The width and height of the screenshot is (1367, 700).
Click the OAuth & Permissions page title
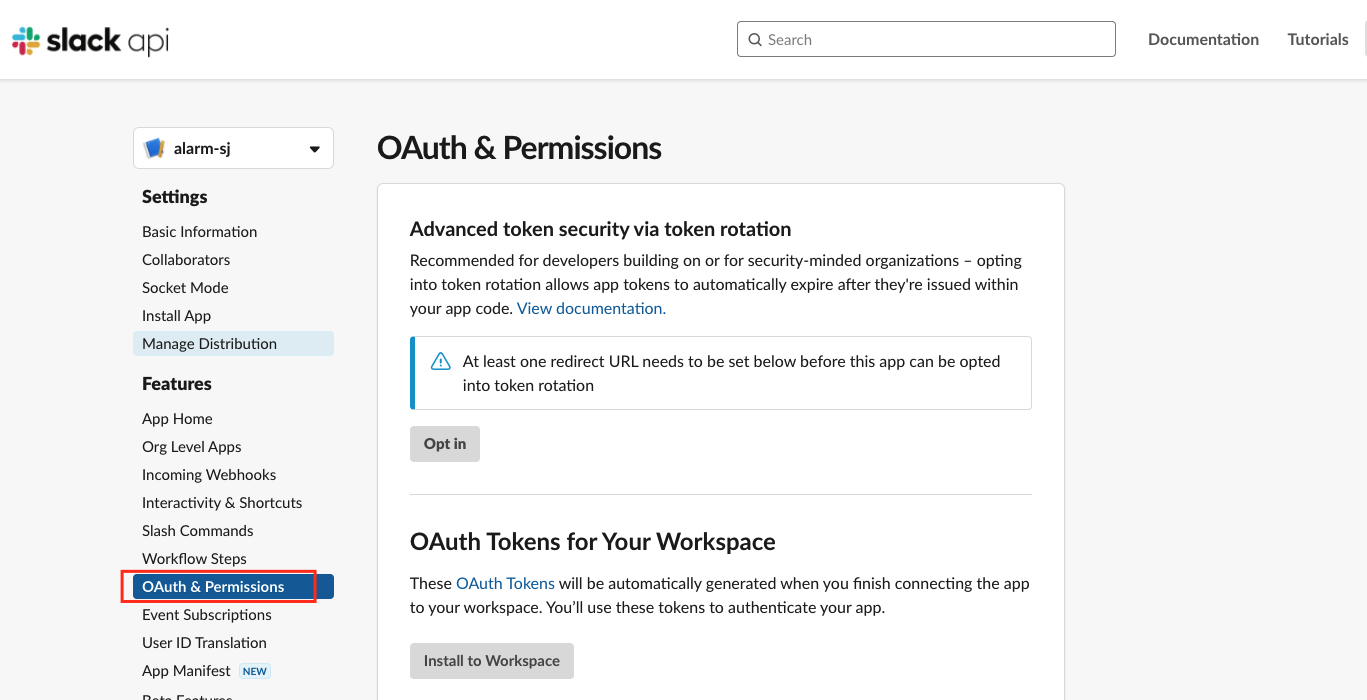point(519,148)
